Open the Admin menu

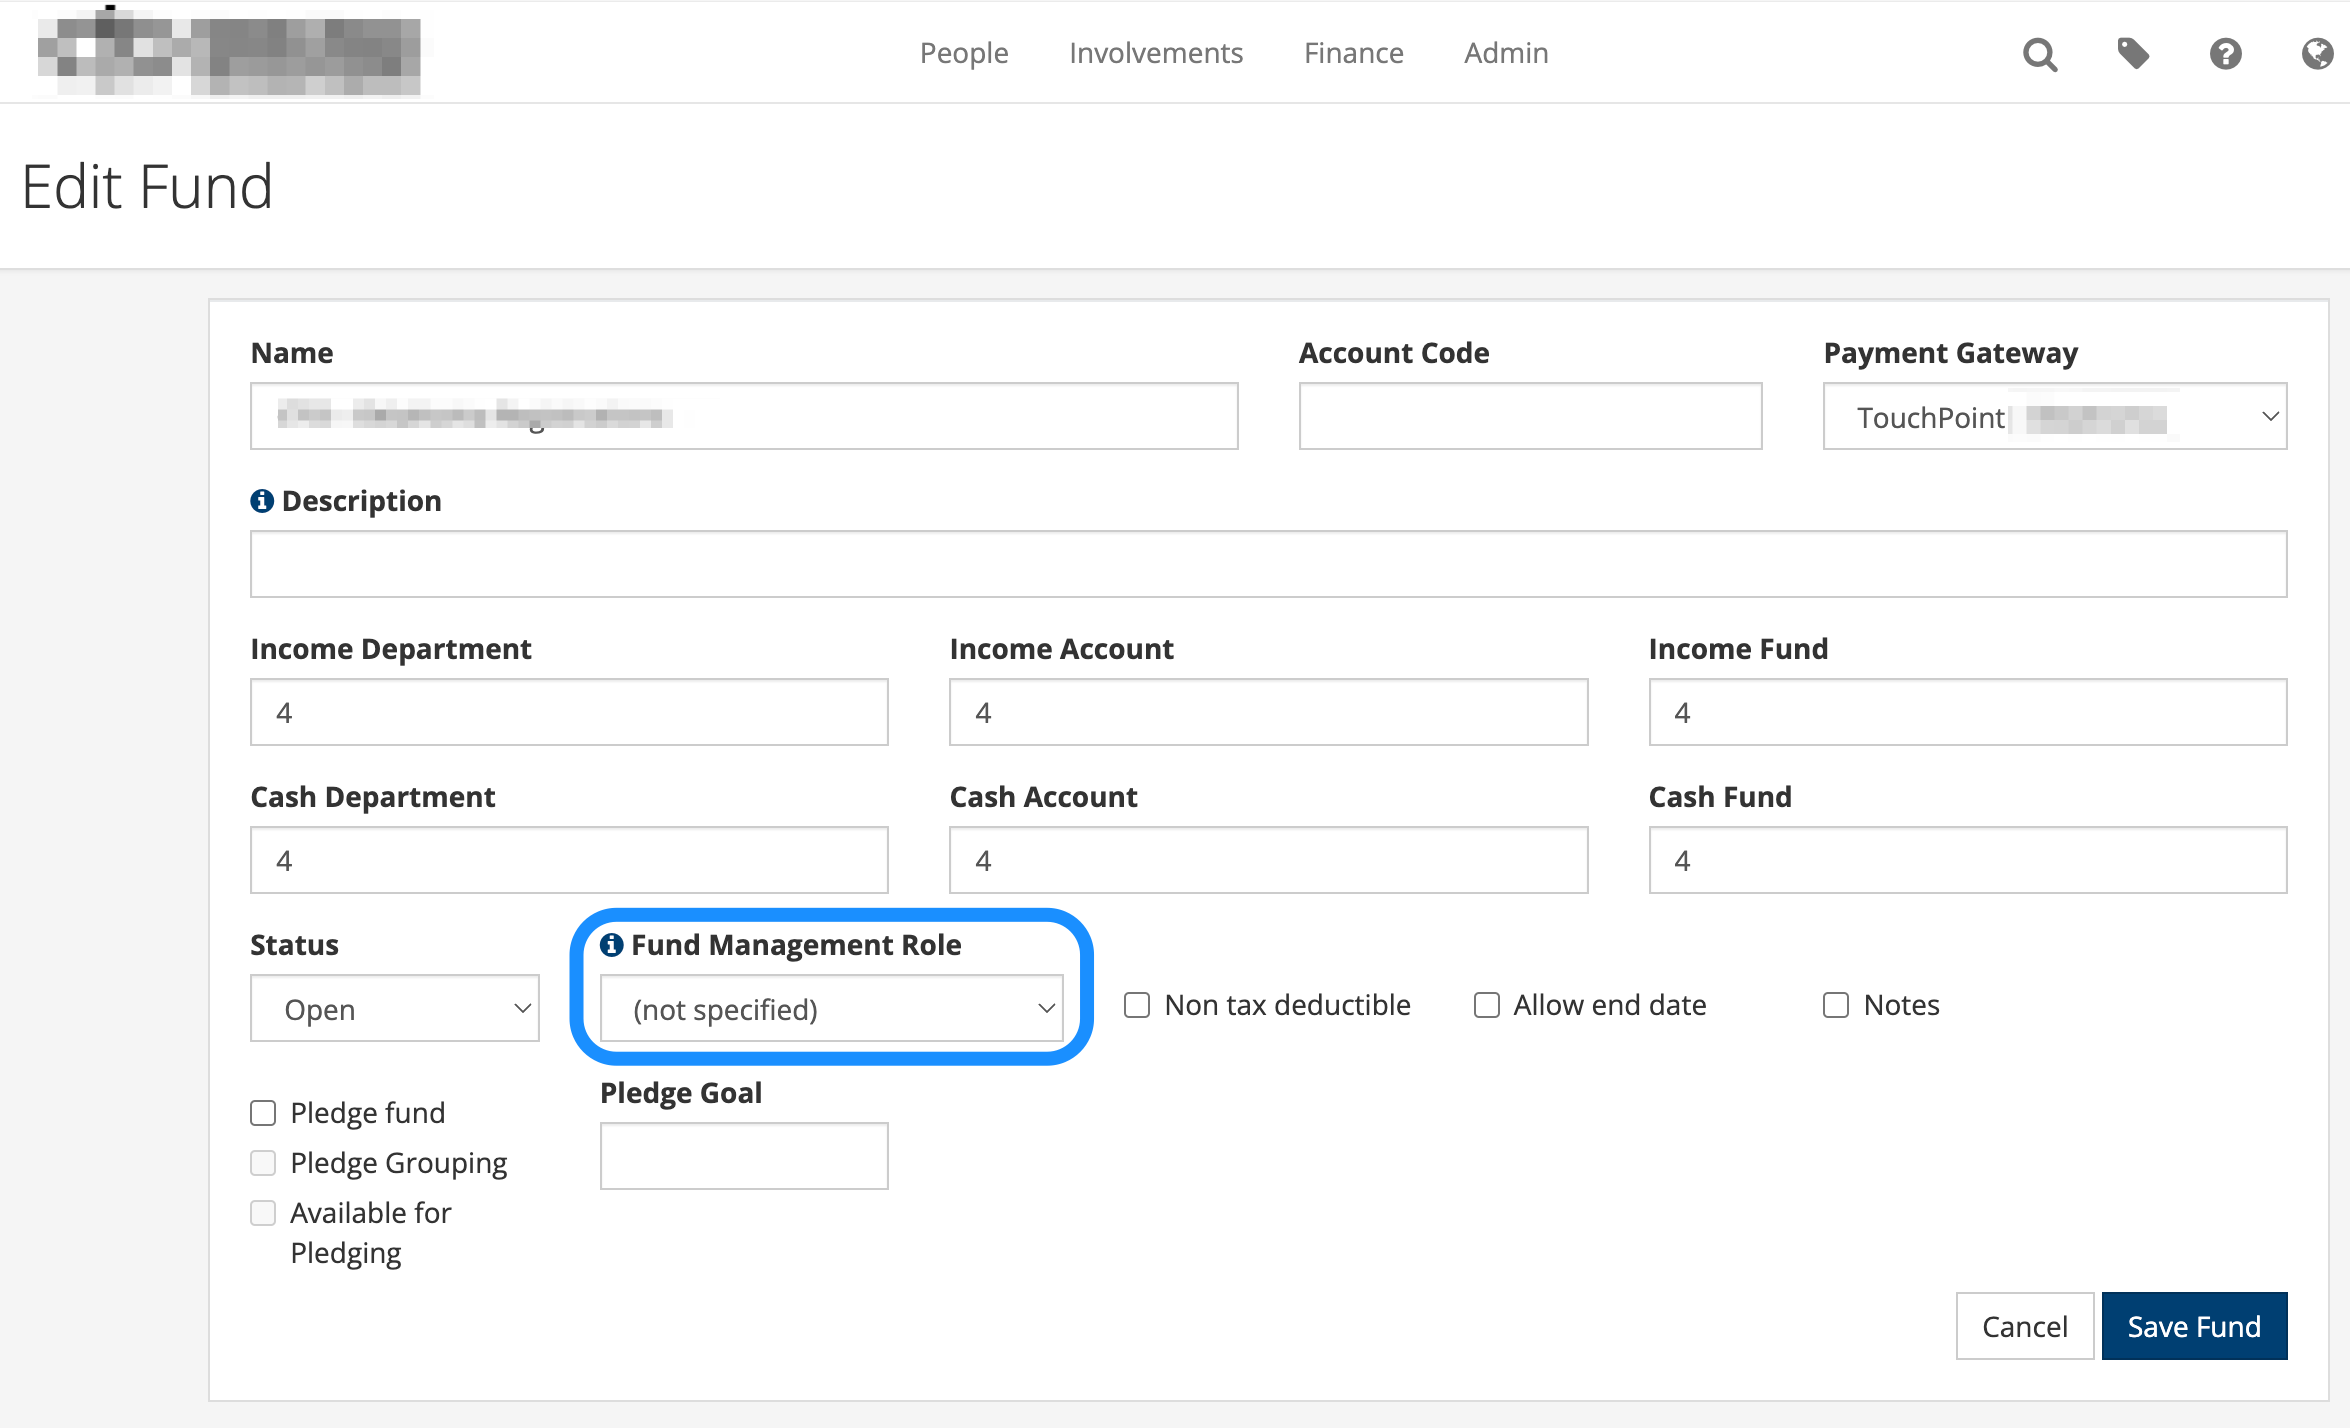tap(1506, 53)
